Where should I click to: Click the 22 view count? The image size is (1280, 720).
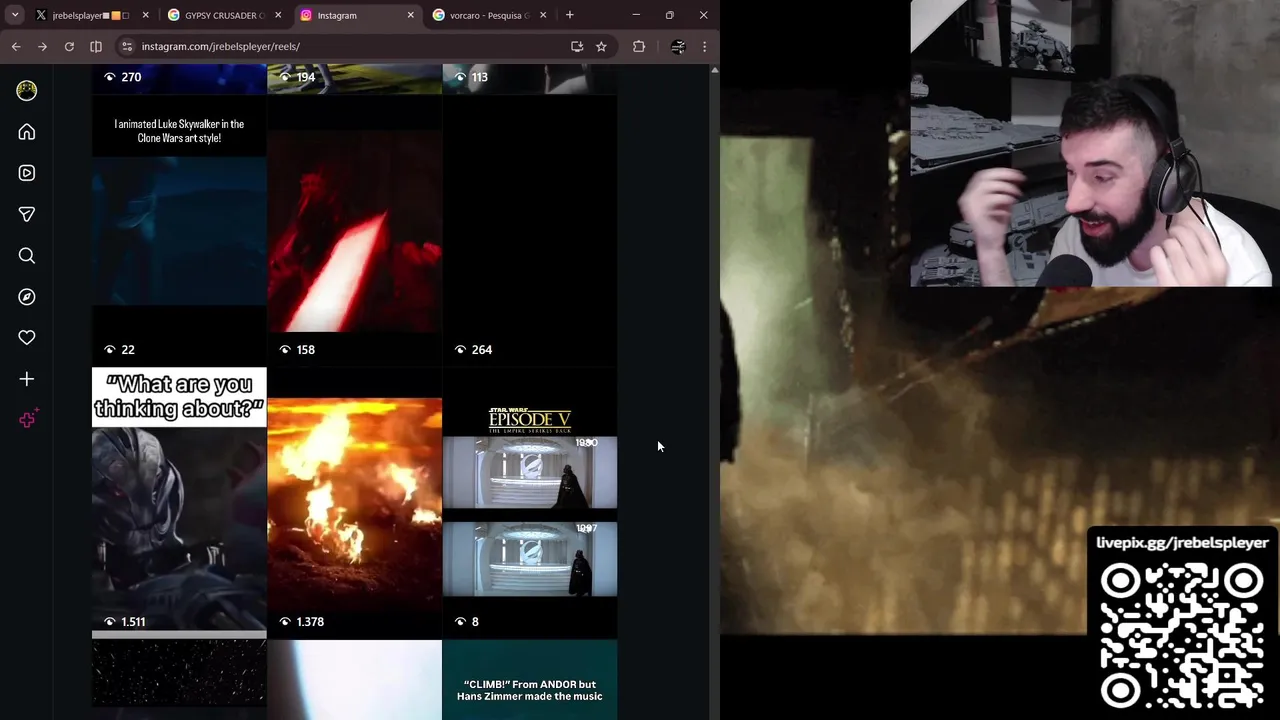click(x=127, y=350)
